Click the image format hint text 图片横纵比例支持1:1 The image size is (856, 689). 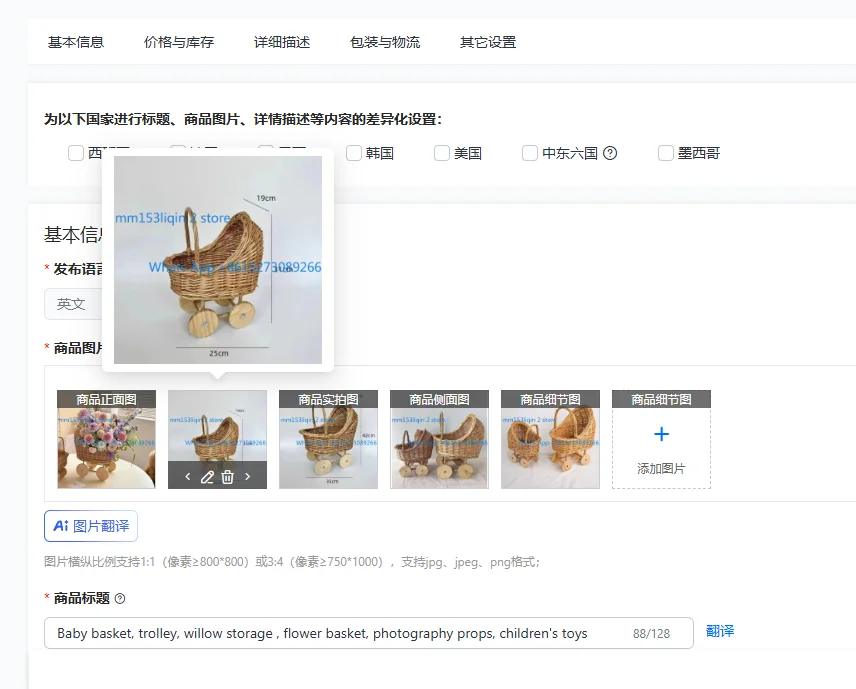tap(293, 562)
